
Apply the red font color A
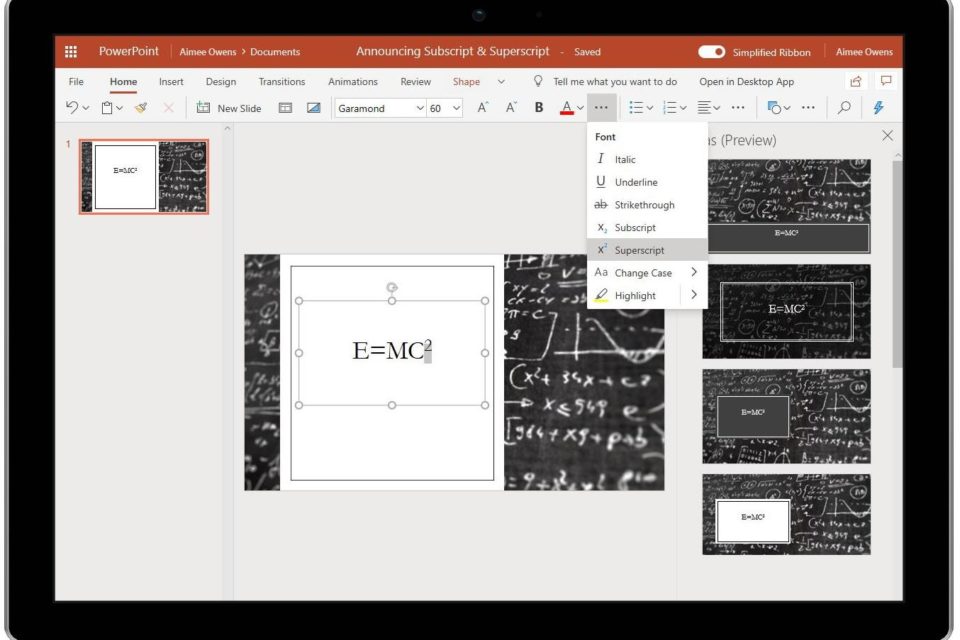coord(567,108)
